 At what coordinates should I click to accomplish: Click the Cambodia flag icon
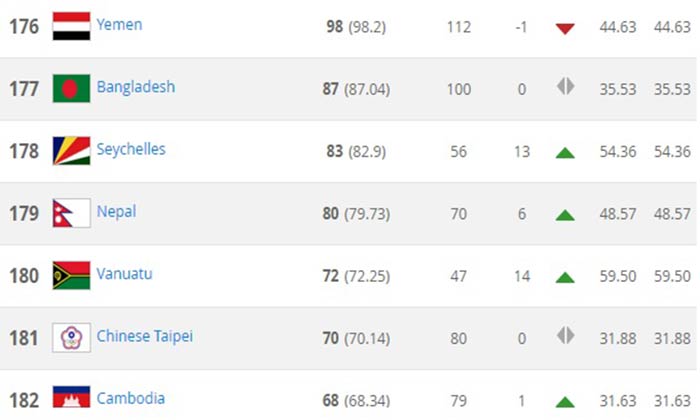(x=71, y=398)
